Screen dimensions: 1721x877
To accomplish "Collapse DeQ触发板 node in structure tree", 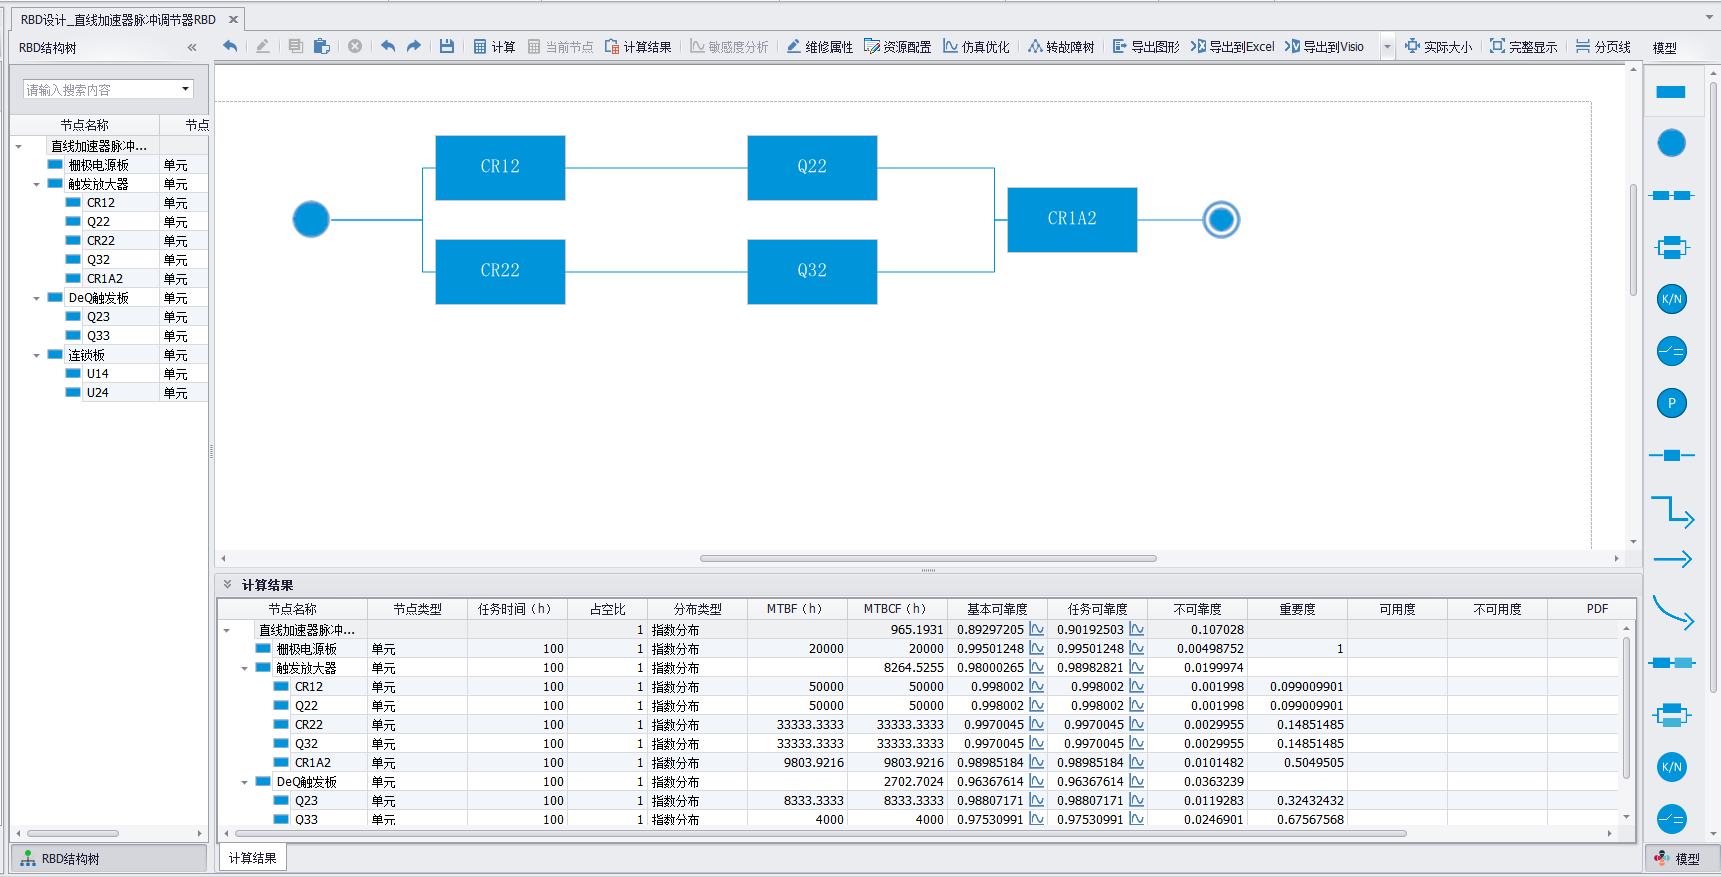I will (x=37, y=298).
